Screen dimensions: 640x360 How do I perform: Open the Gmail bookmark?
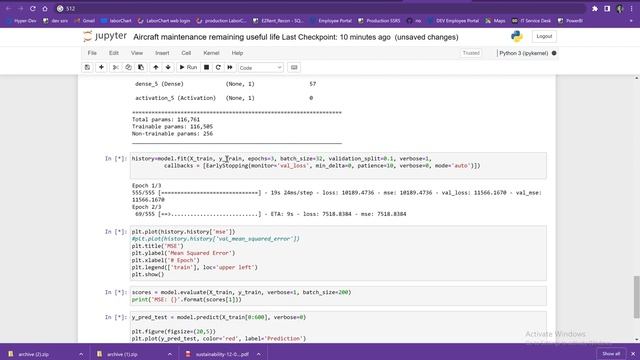pos(84,20)
